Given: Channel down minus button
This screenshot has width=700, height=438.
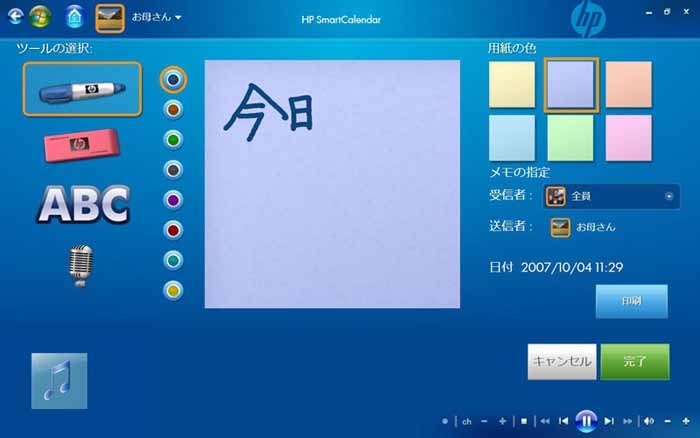Looking at the screenshot, I should coord(484,421).
